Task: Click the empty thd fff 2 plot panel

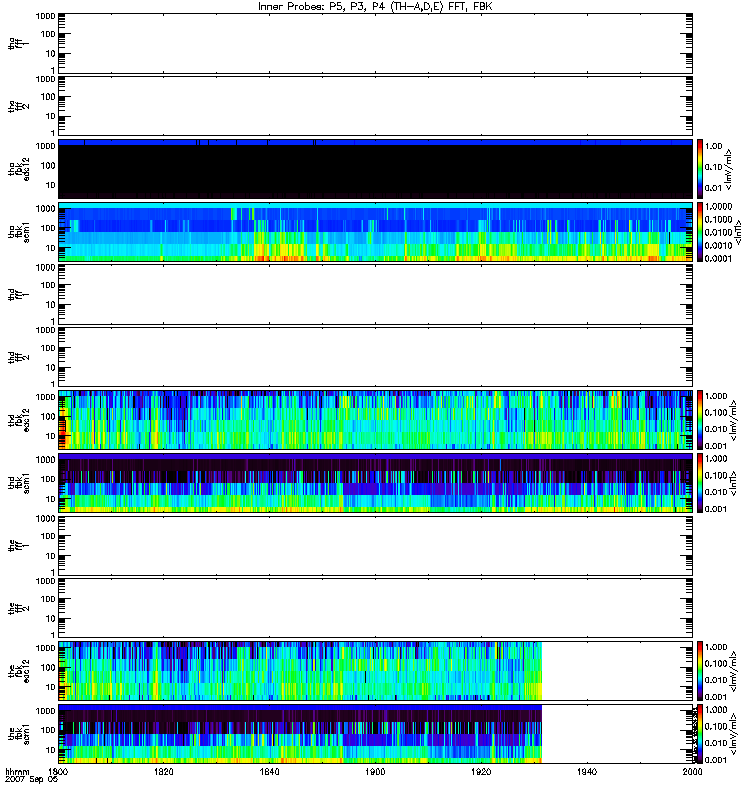Action: click(x=376, y=357)
